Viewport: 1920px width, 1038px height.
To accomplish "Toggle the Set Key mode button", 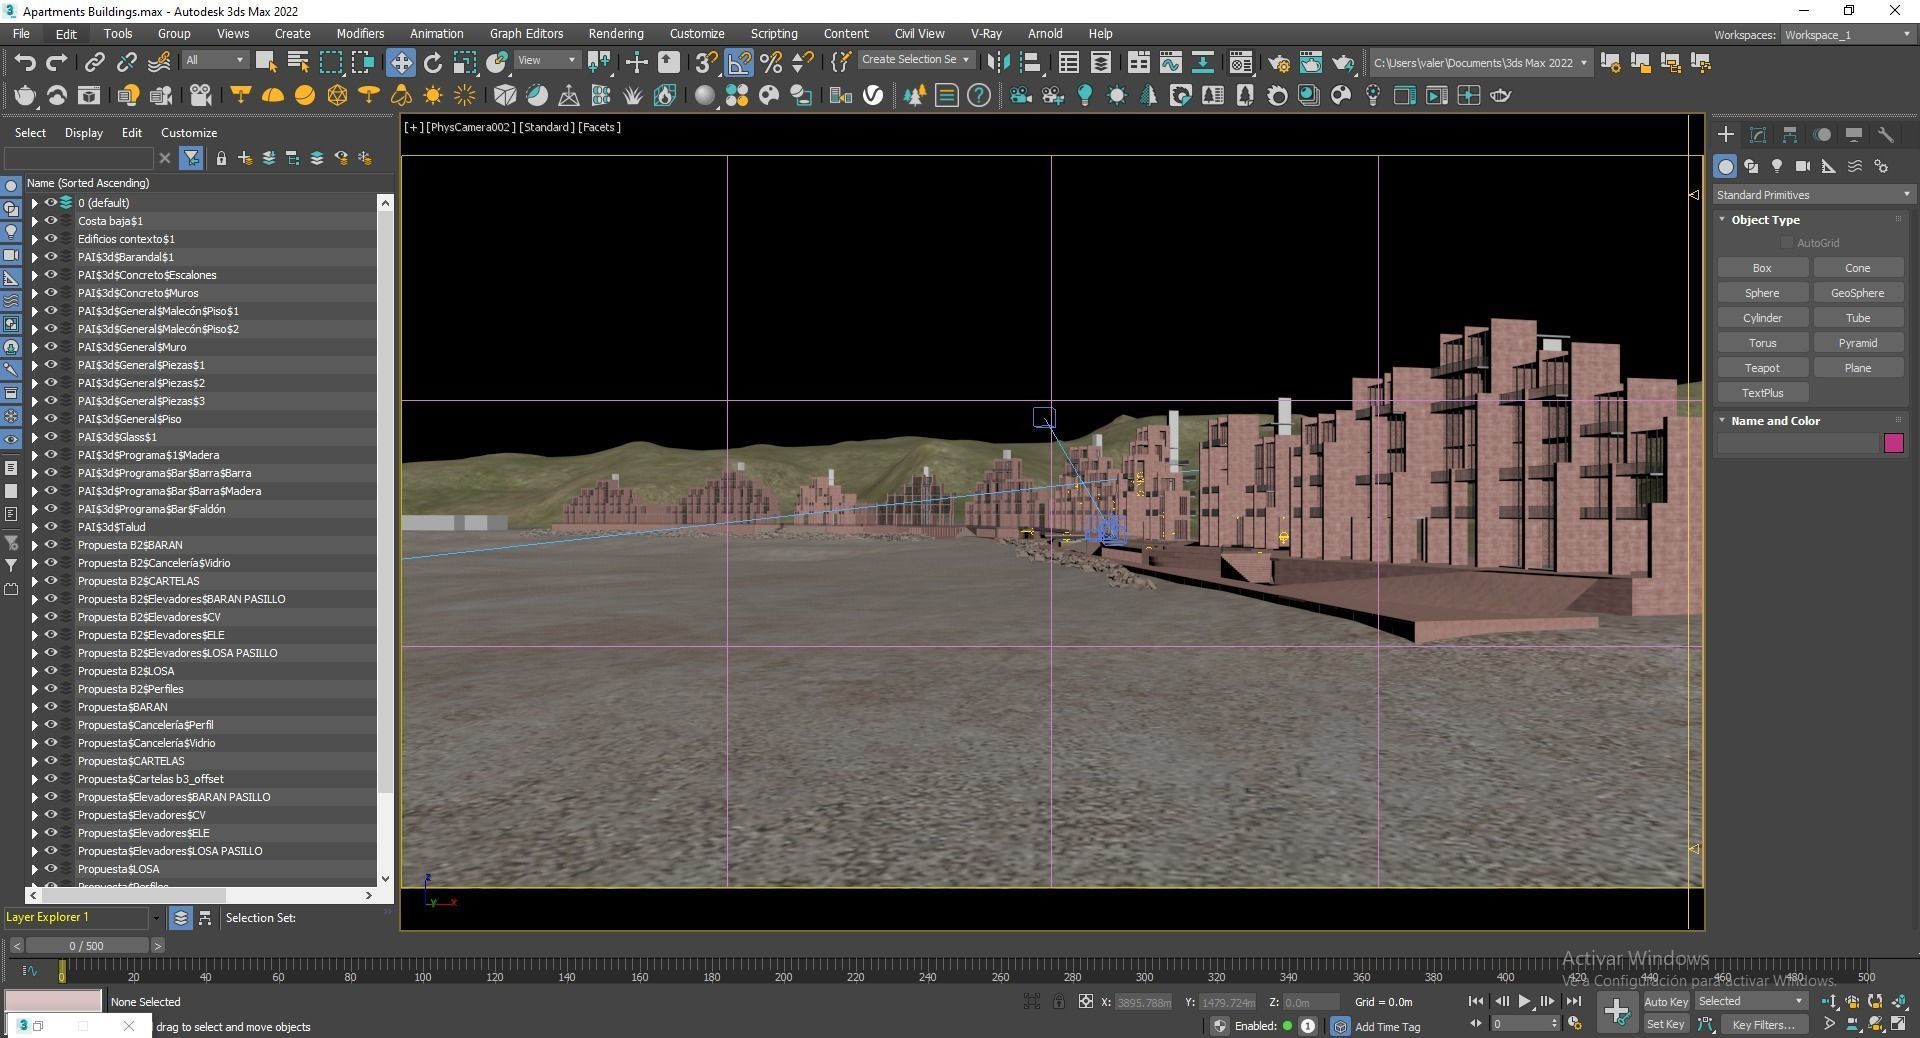I will coord(1665,1024).
